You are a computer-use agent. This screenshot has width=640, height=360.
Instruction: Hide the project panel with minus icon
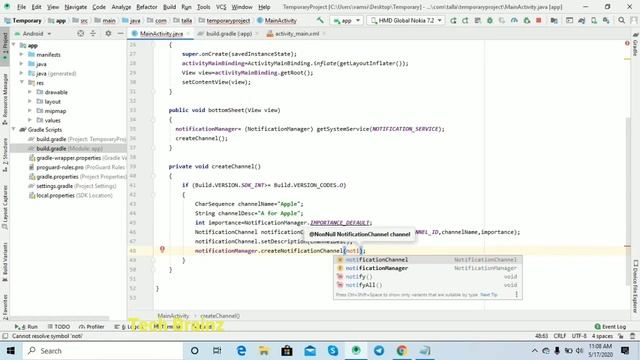point(120,34)
